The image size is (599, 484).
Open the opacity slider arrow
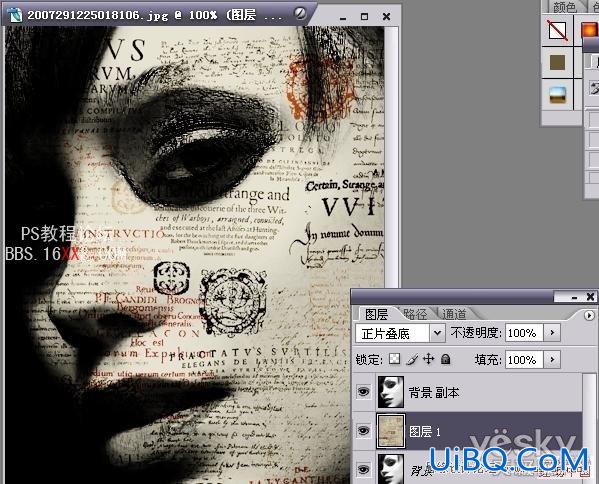click(552, 333)
